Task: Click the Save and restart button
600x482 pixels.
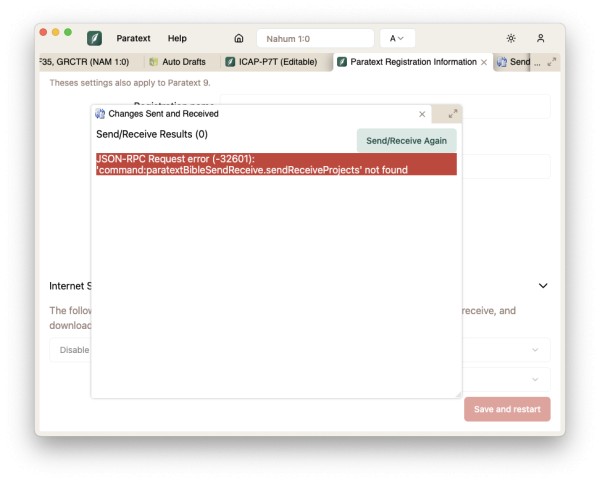Action: coord(507,409)
